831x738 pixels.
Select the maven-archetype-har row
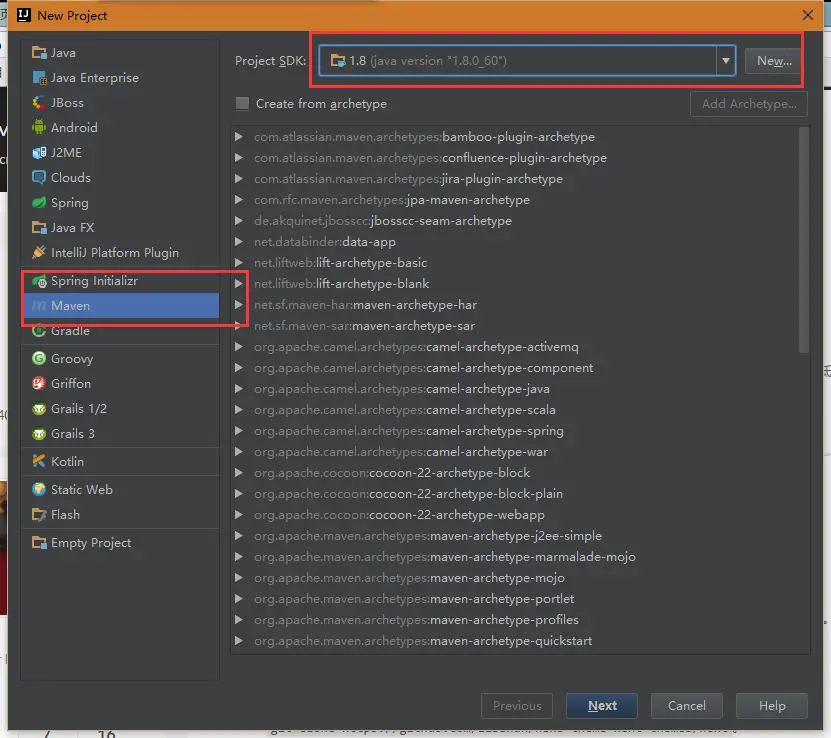(x=515, y=305)
